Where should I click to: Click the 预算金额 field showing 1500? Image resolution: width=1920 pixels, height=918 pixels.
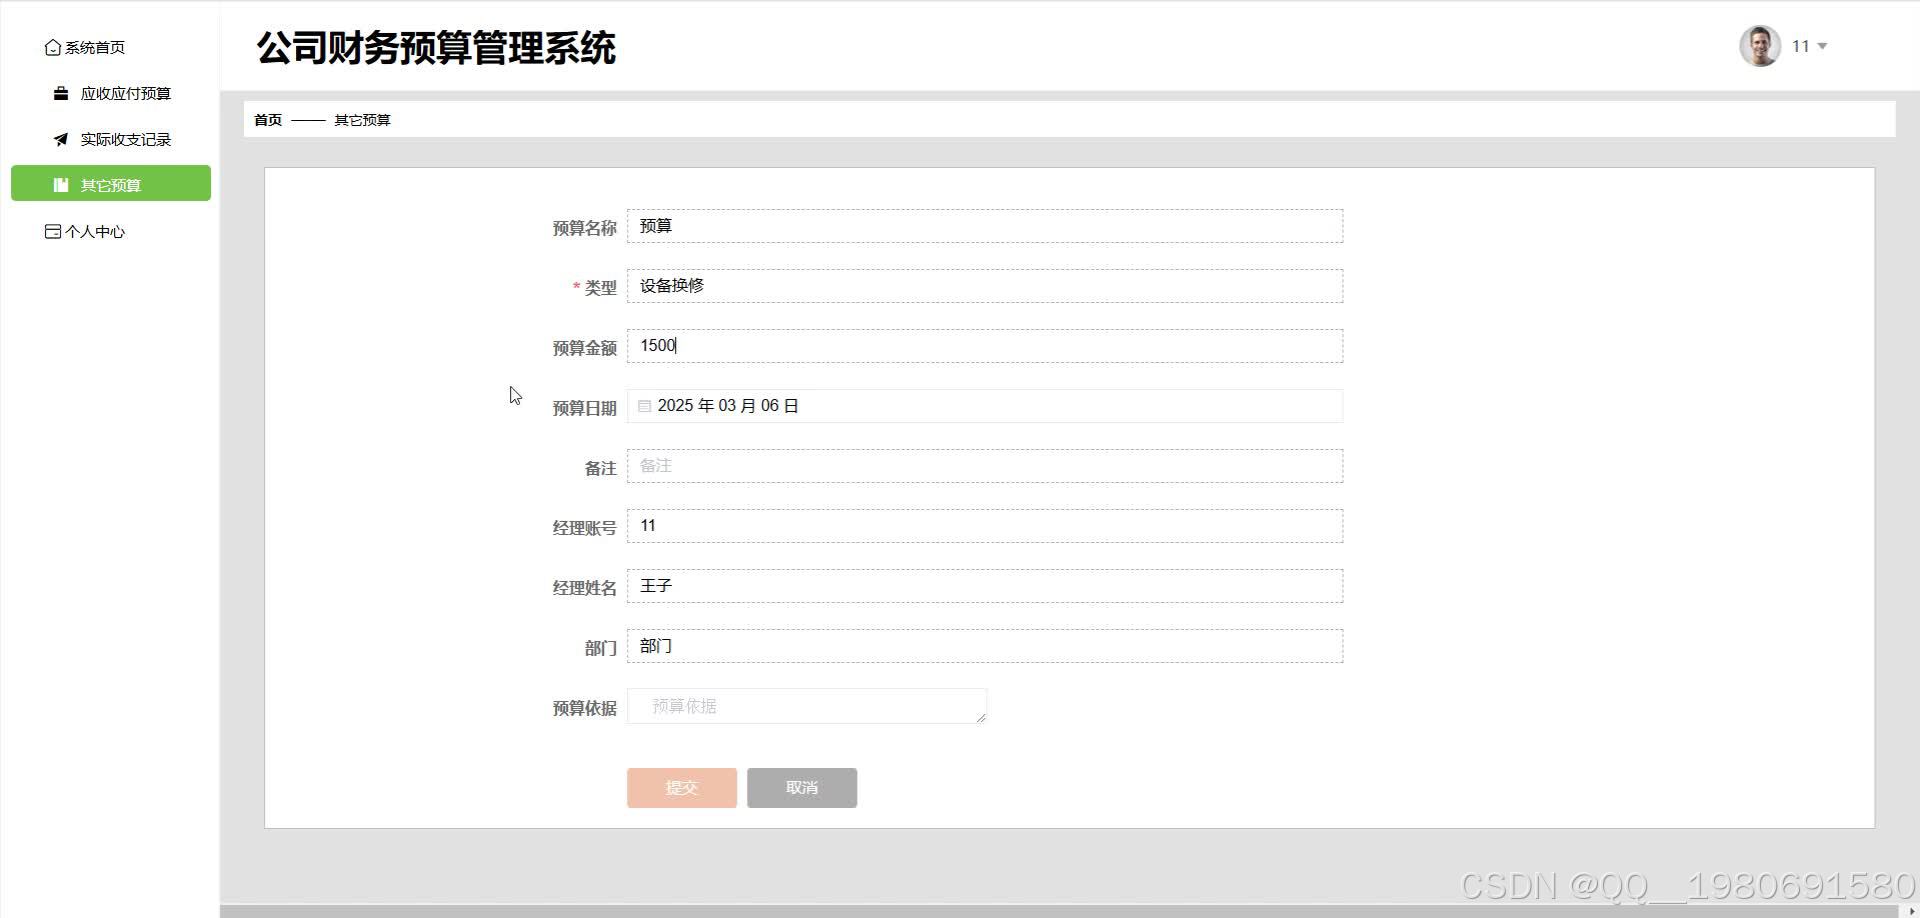coord(983,346)
